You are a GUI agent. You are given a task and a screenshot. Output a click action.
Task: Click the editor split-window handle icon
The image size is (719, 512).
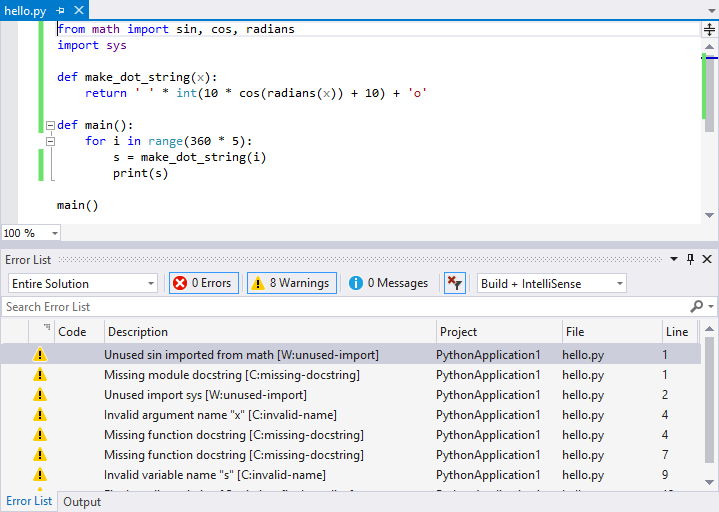[709, 30]
